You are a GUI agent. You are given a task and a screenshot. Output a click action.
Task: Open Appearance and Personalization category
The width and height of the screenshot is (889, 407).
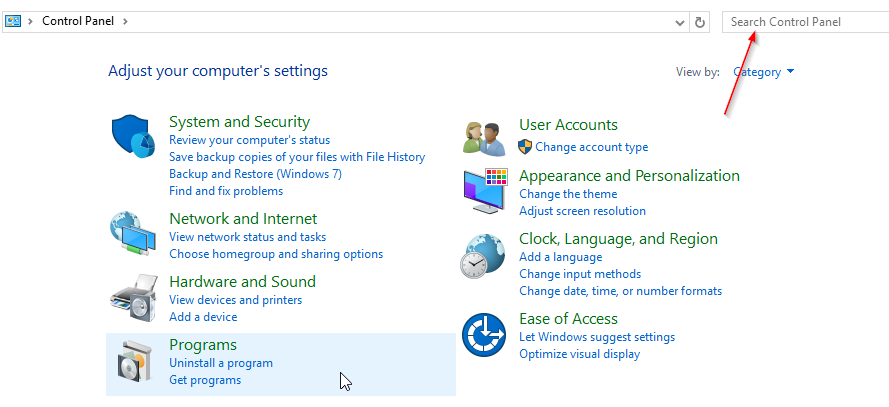point(629,176)
